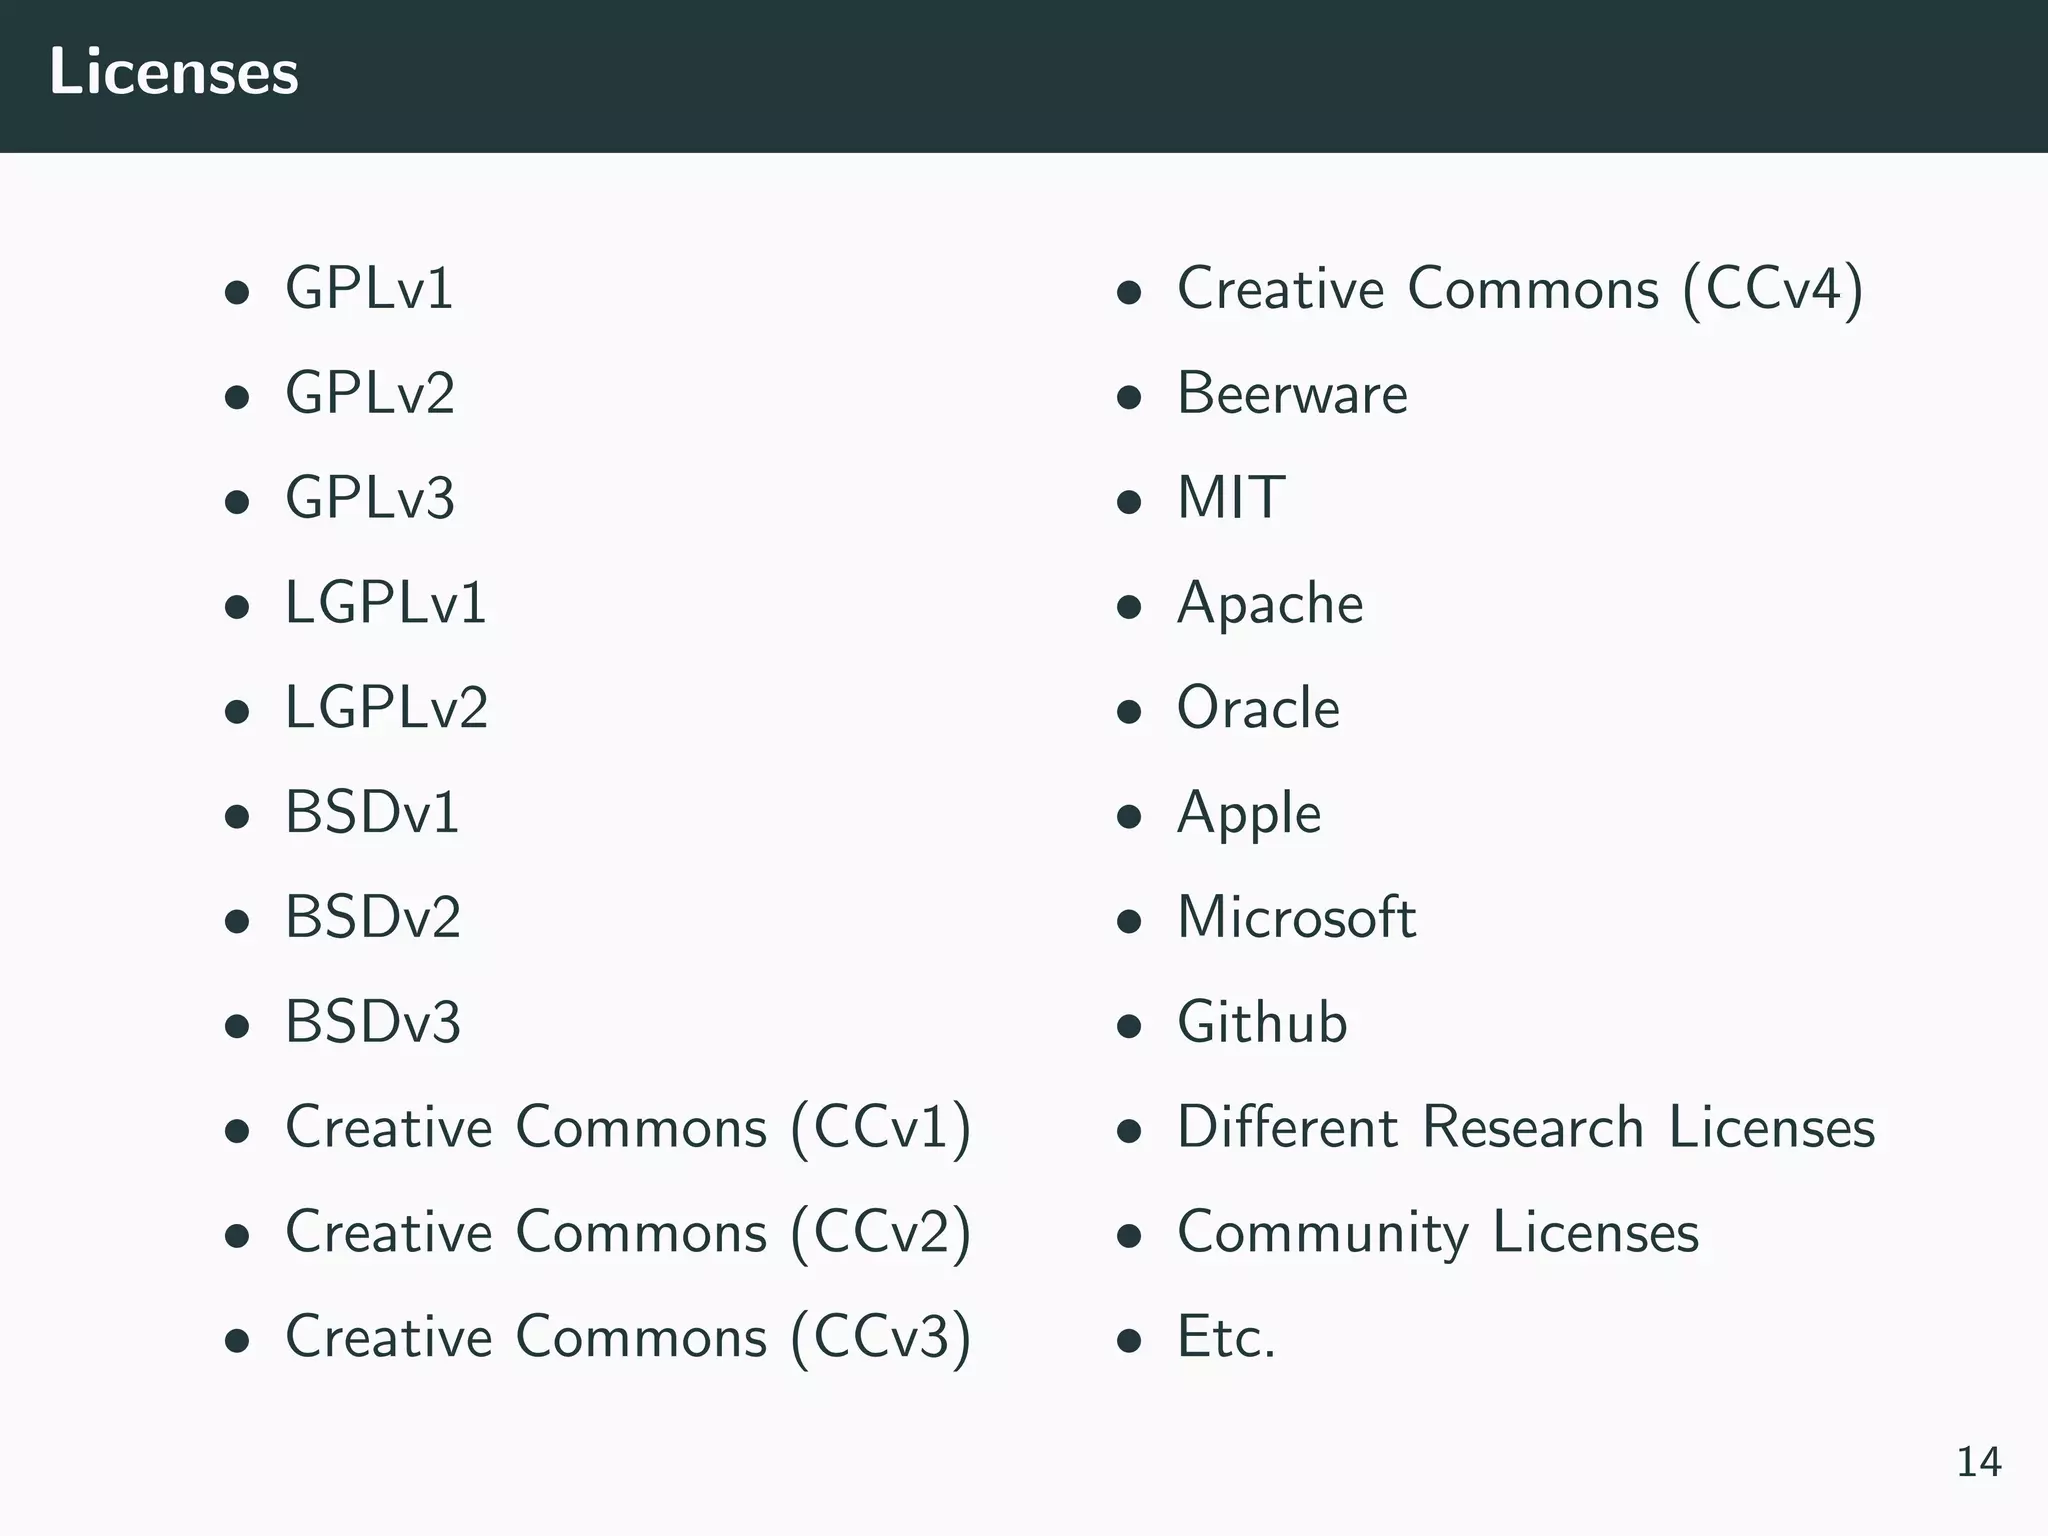
Task: Select the 'BSDv3' bullet text
Action: 373,1022
